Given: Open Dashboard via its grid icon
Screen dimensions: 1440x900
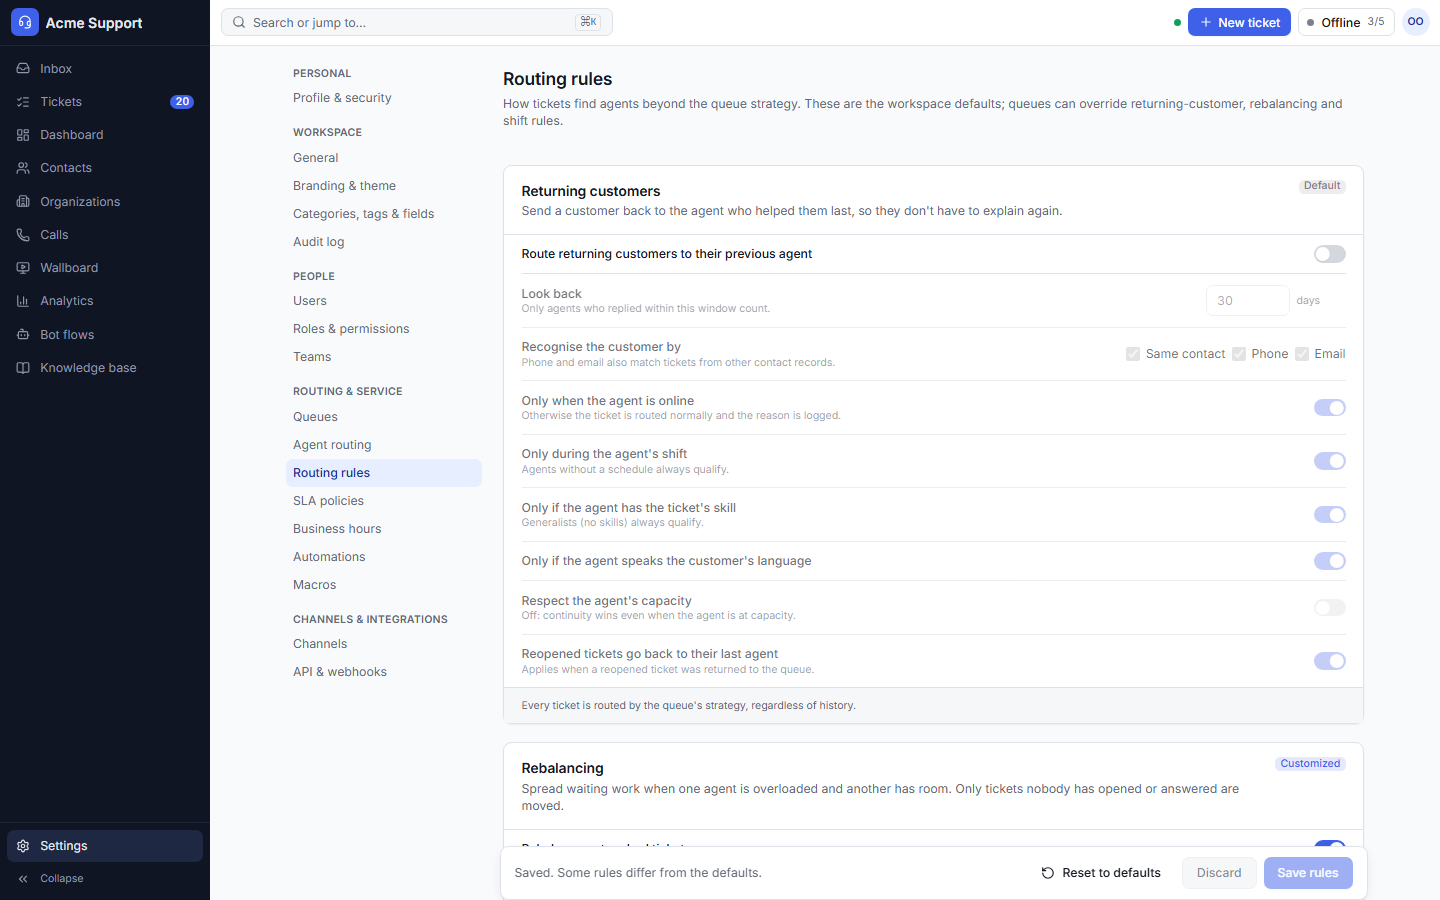Looking at the screenshot, I should coord(23,135).
